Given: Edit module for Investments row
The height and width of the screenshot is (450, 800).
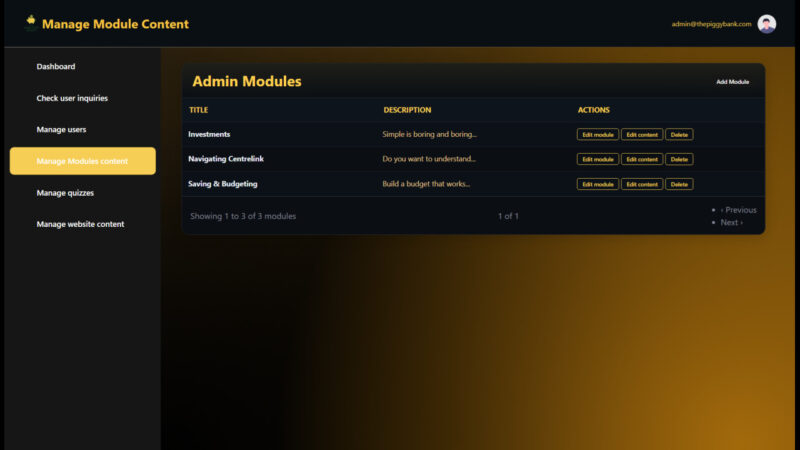Looking at the screenshot, I should (597, 135).
